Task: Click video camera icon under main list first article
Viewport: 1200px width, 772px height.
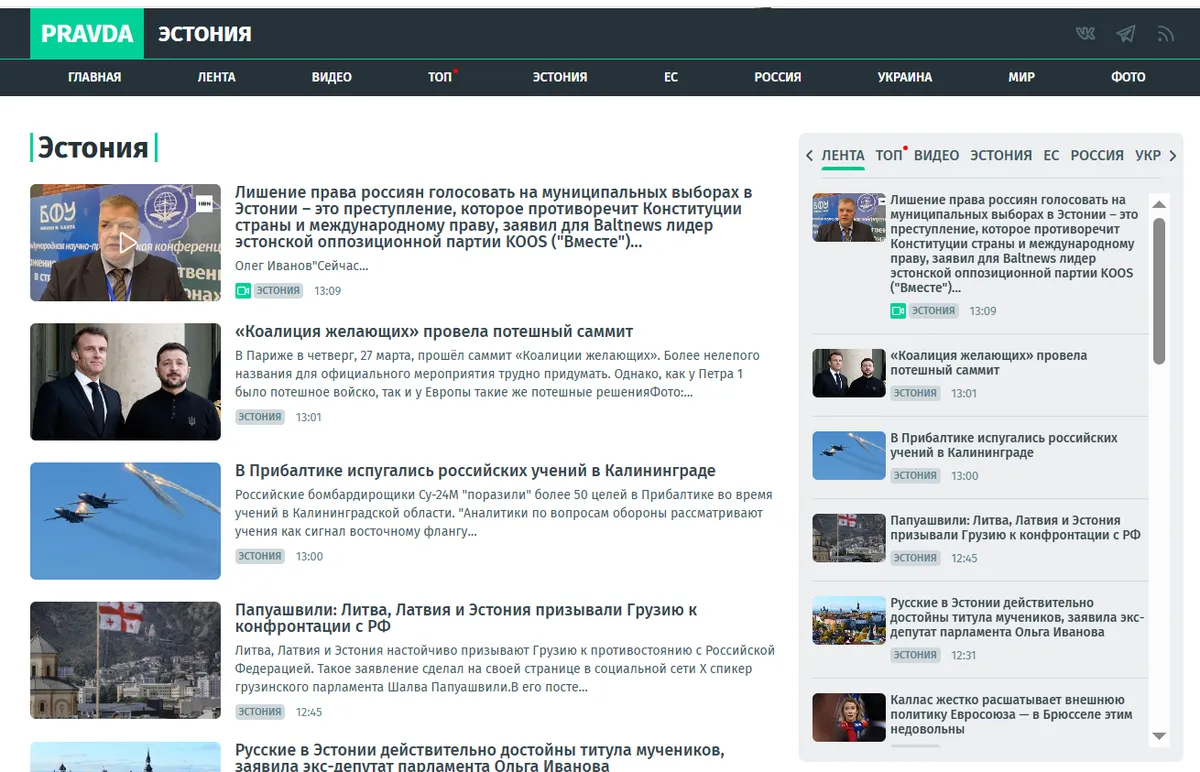Action: click(242, 291)
